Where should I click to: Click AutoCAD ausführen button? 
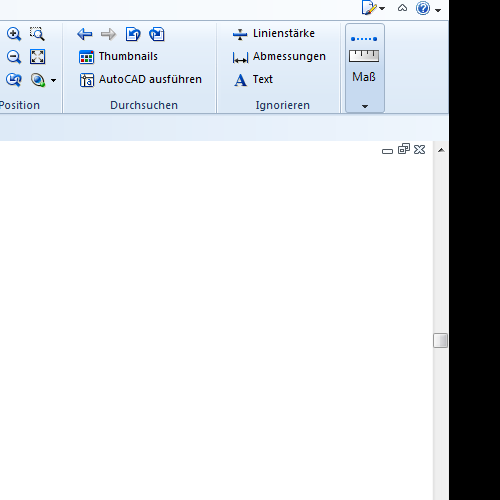140,80
